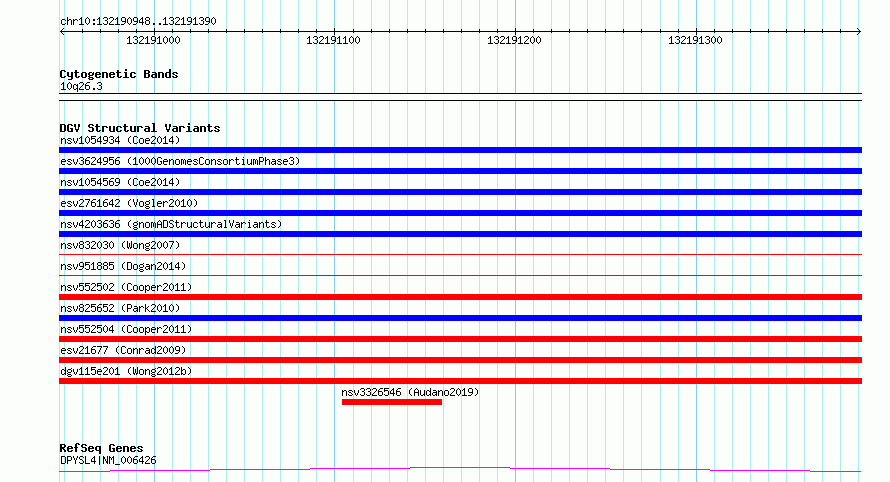This screenshot has height=482, width=890.
Task: Click the chr10:132190948..132191390 region label
Action: point(138,22)
